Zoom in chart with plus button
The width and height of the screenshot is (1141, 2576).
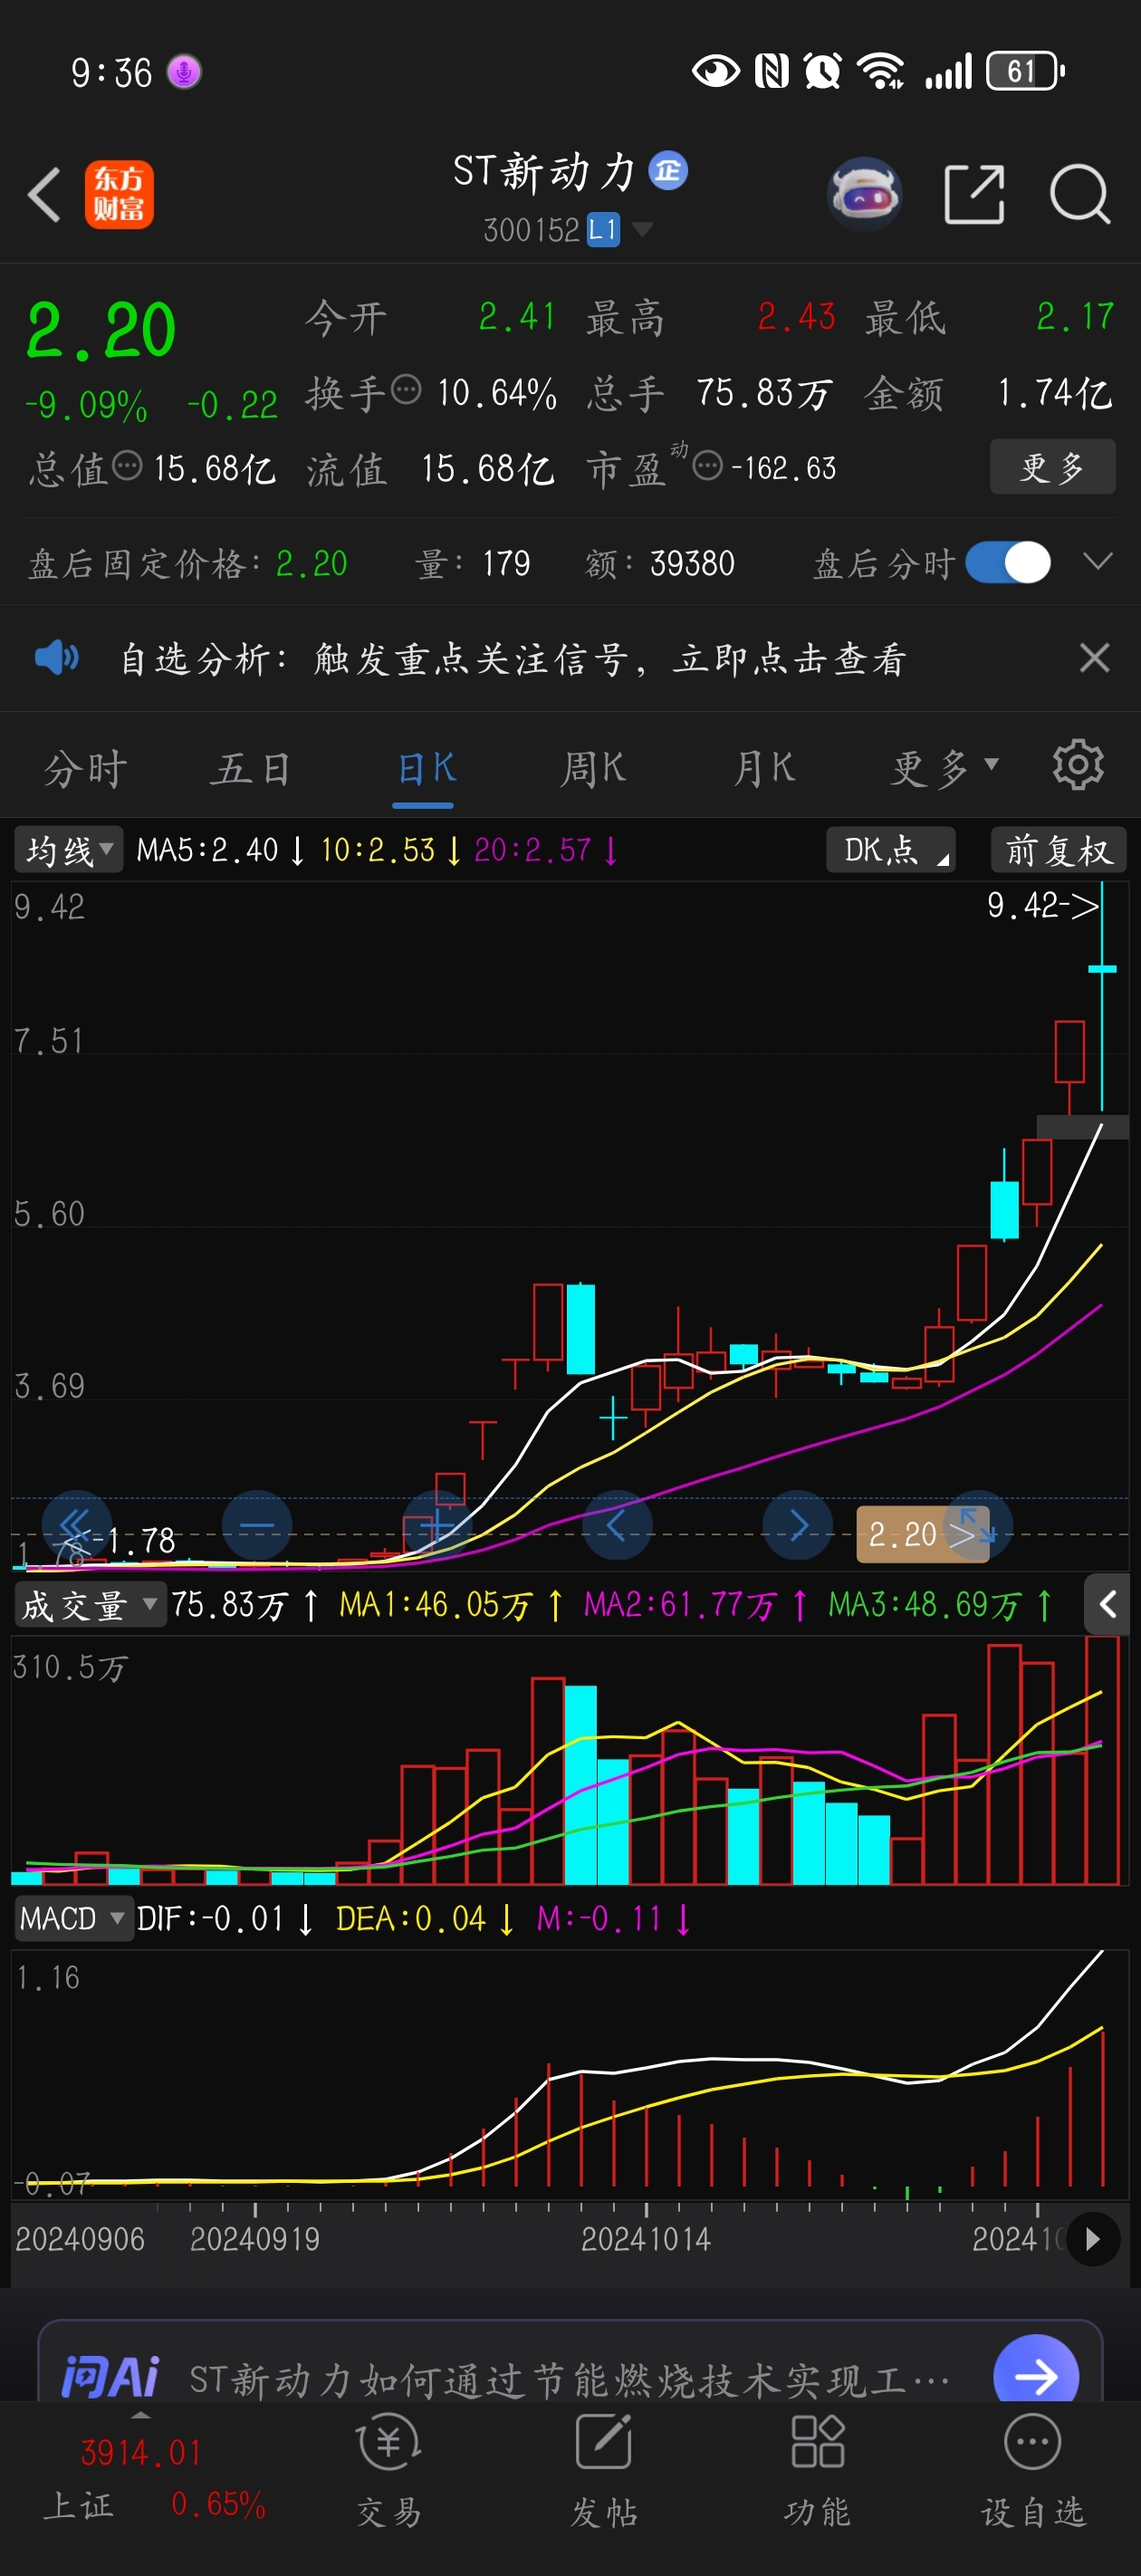[437, 1525]
